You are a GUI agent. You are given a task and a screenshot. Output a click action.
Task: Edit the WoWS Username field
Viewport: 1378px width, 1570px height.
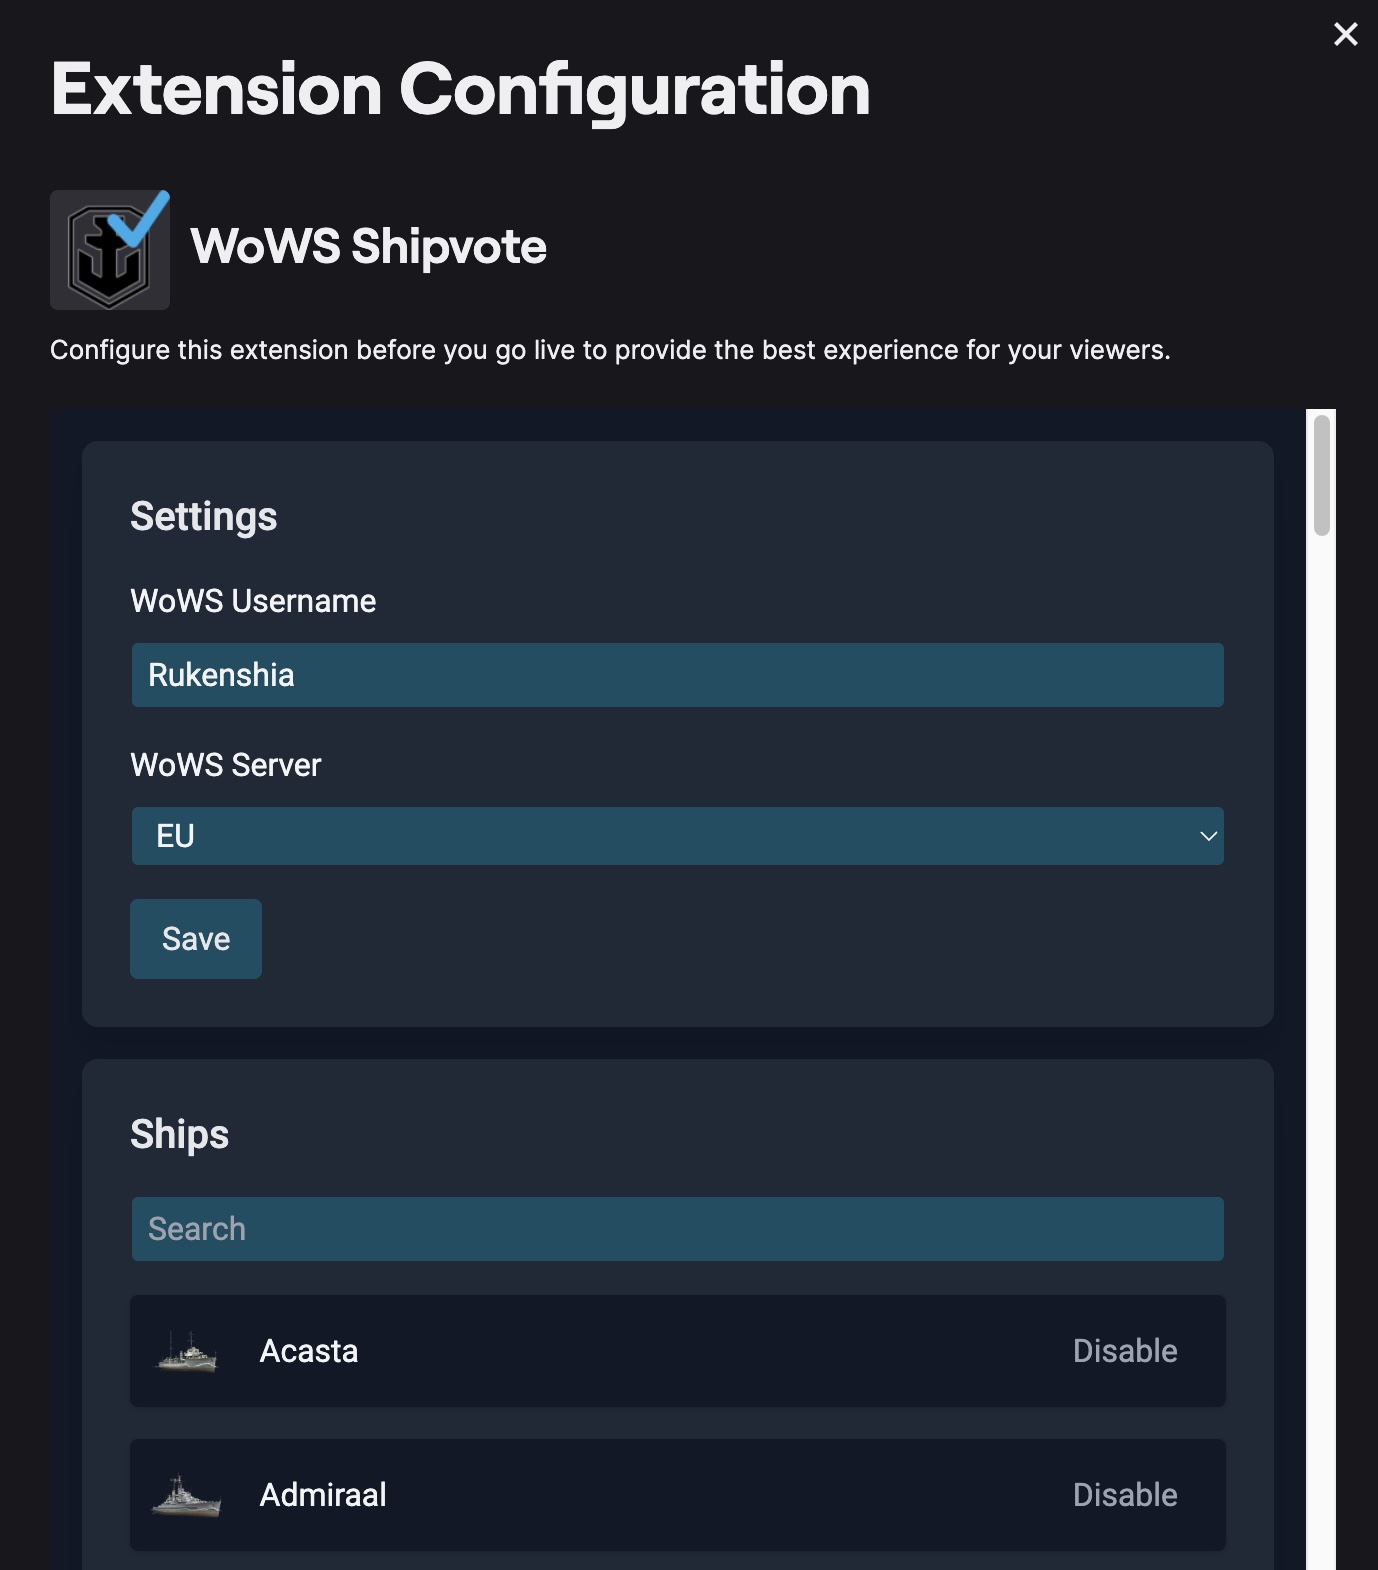click(678, 675)
